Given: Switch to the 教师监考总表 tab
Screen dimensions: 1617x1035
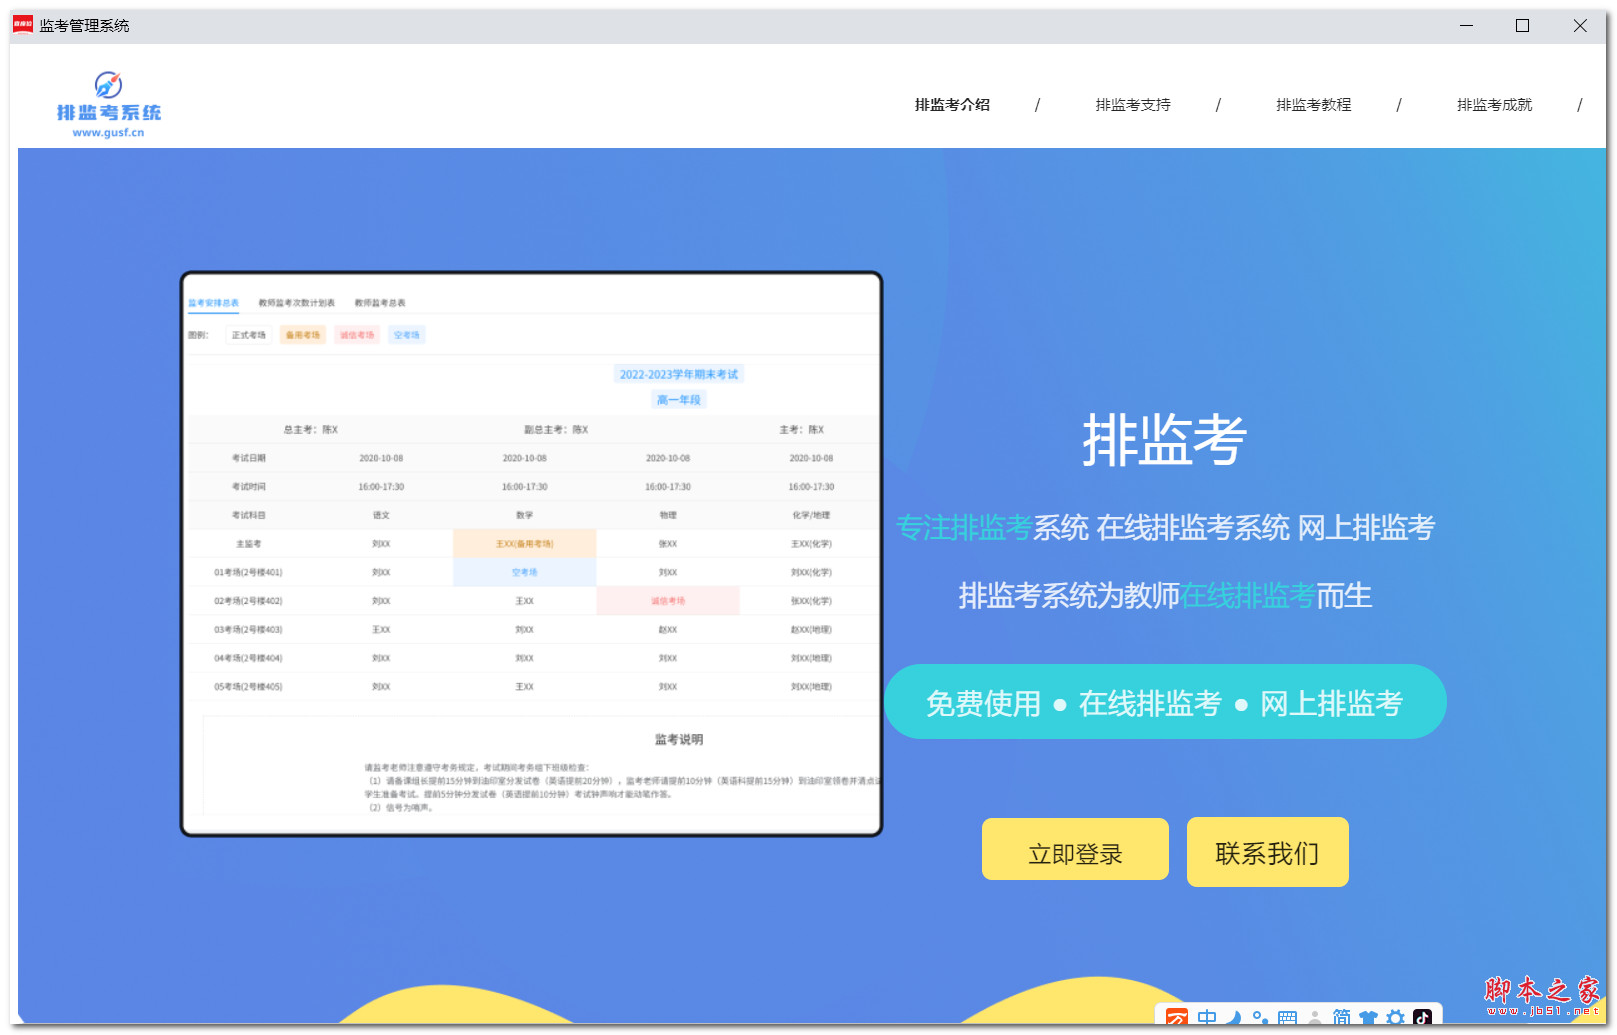Looking at the screenshot, I should tap(382, 301).
